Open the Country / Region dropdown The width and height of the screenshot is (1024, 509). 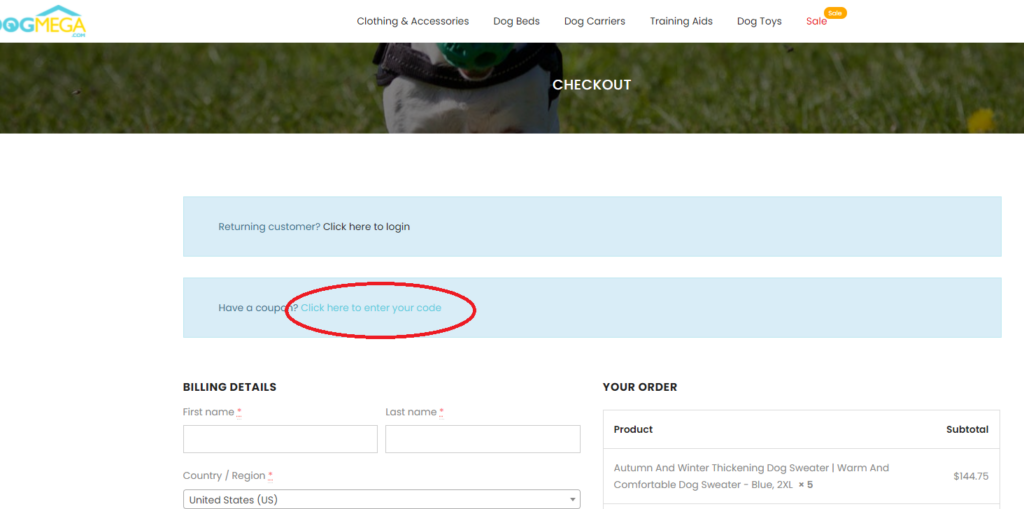click(x=381, y=500)
